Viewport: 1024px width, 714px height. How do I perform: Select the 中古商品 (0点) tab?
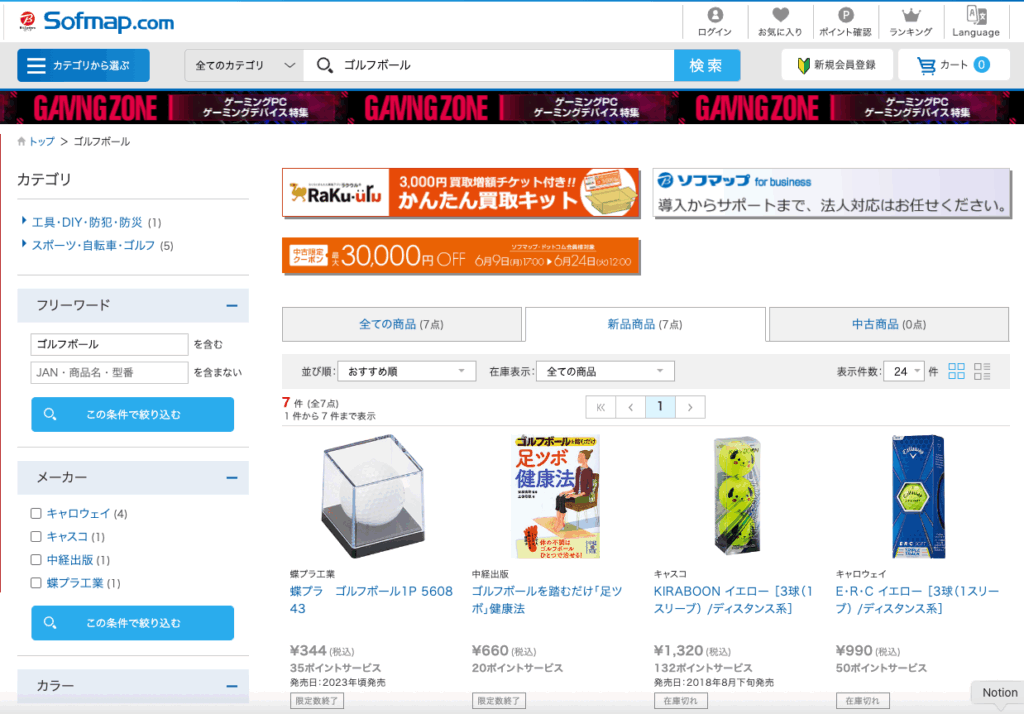(889, 324)
